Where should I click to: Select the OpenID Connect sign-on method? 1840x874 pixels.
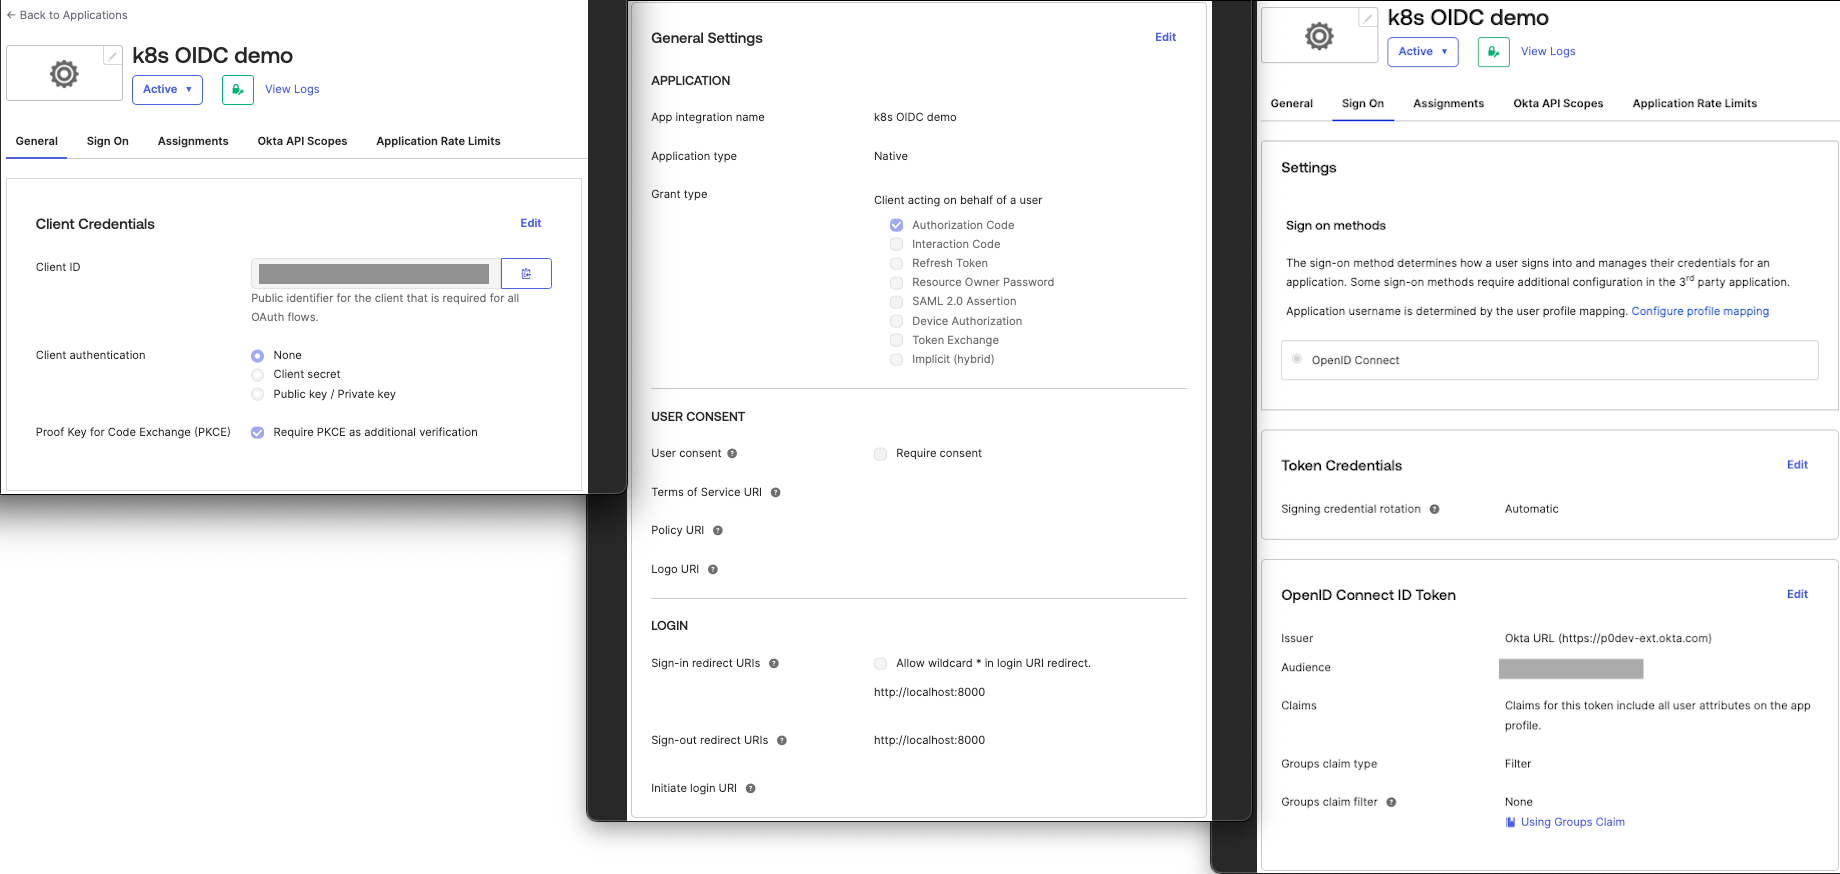(x=1297, y=360)
